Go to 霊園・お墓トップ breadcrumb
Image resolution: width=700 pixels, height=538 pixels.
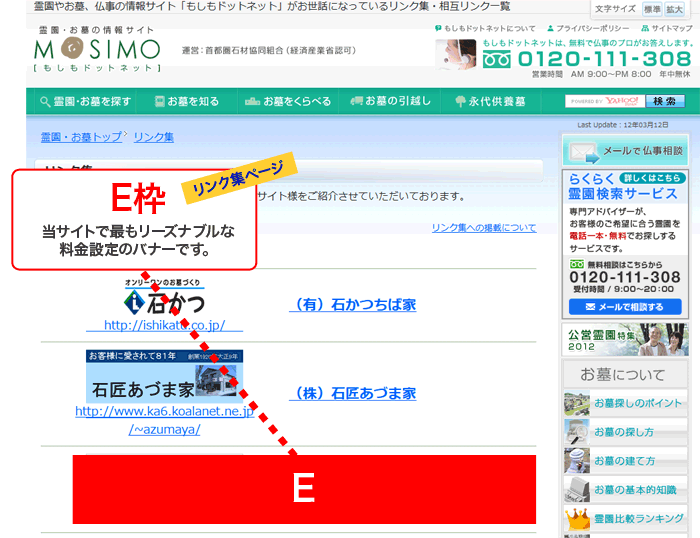point(81,137)
